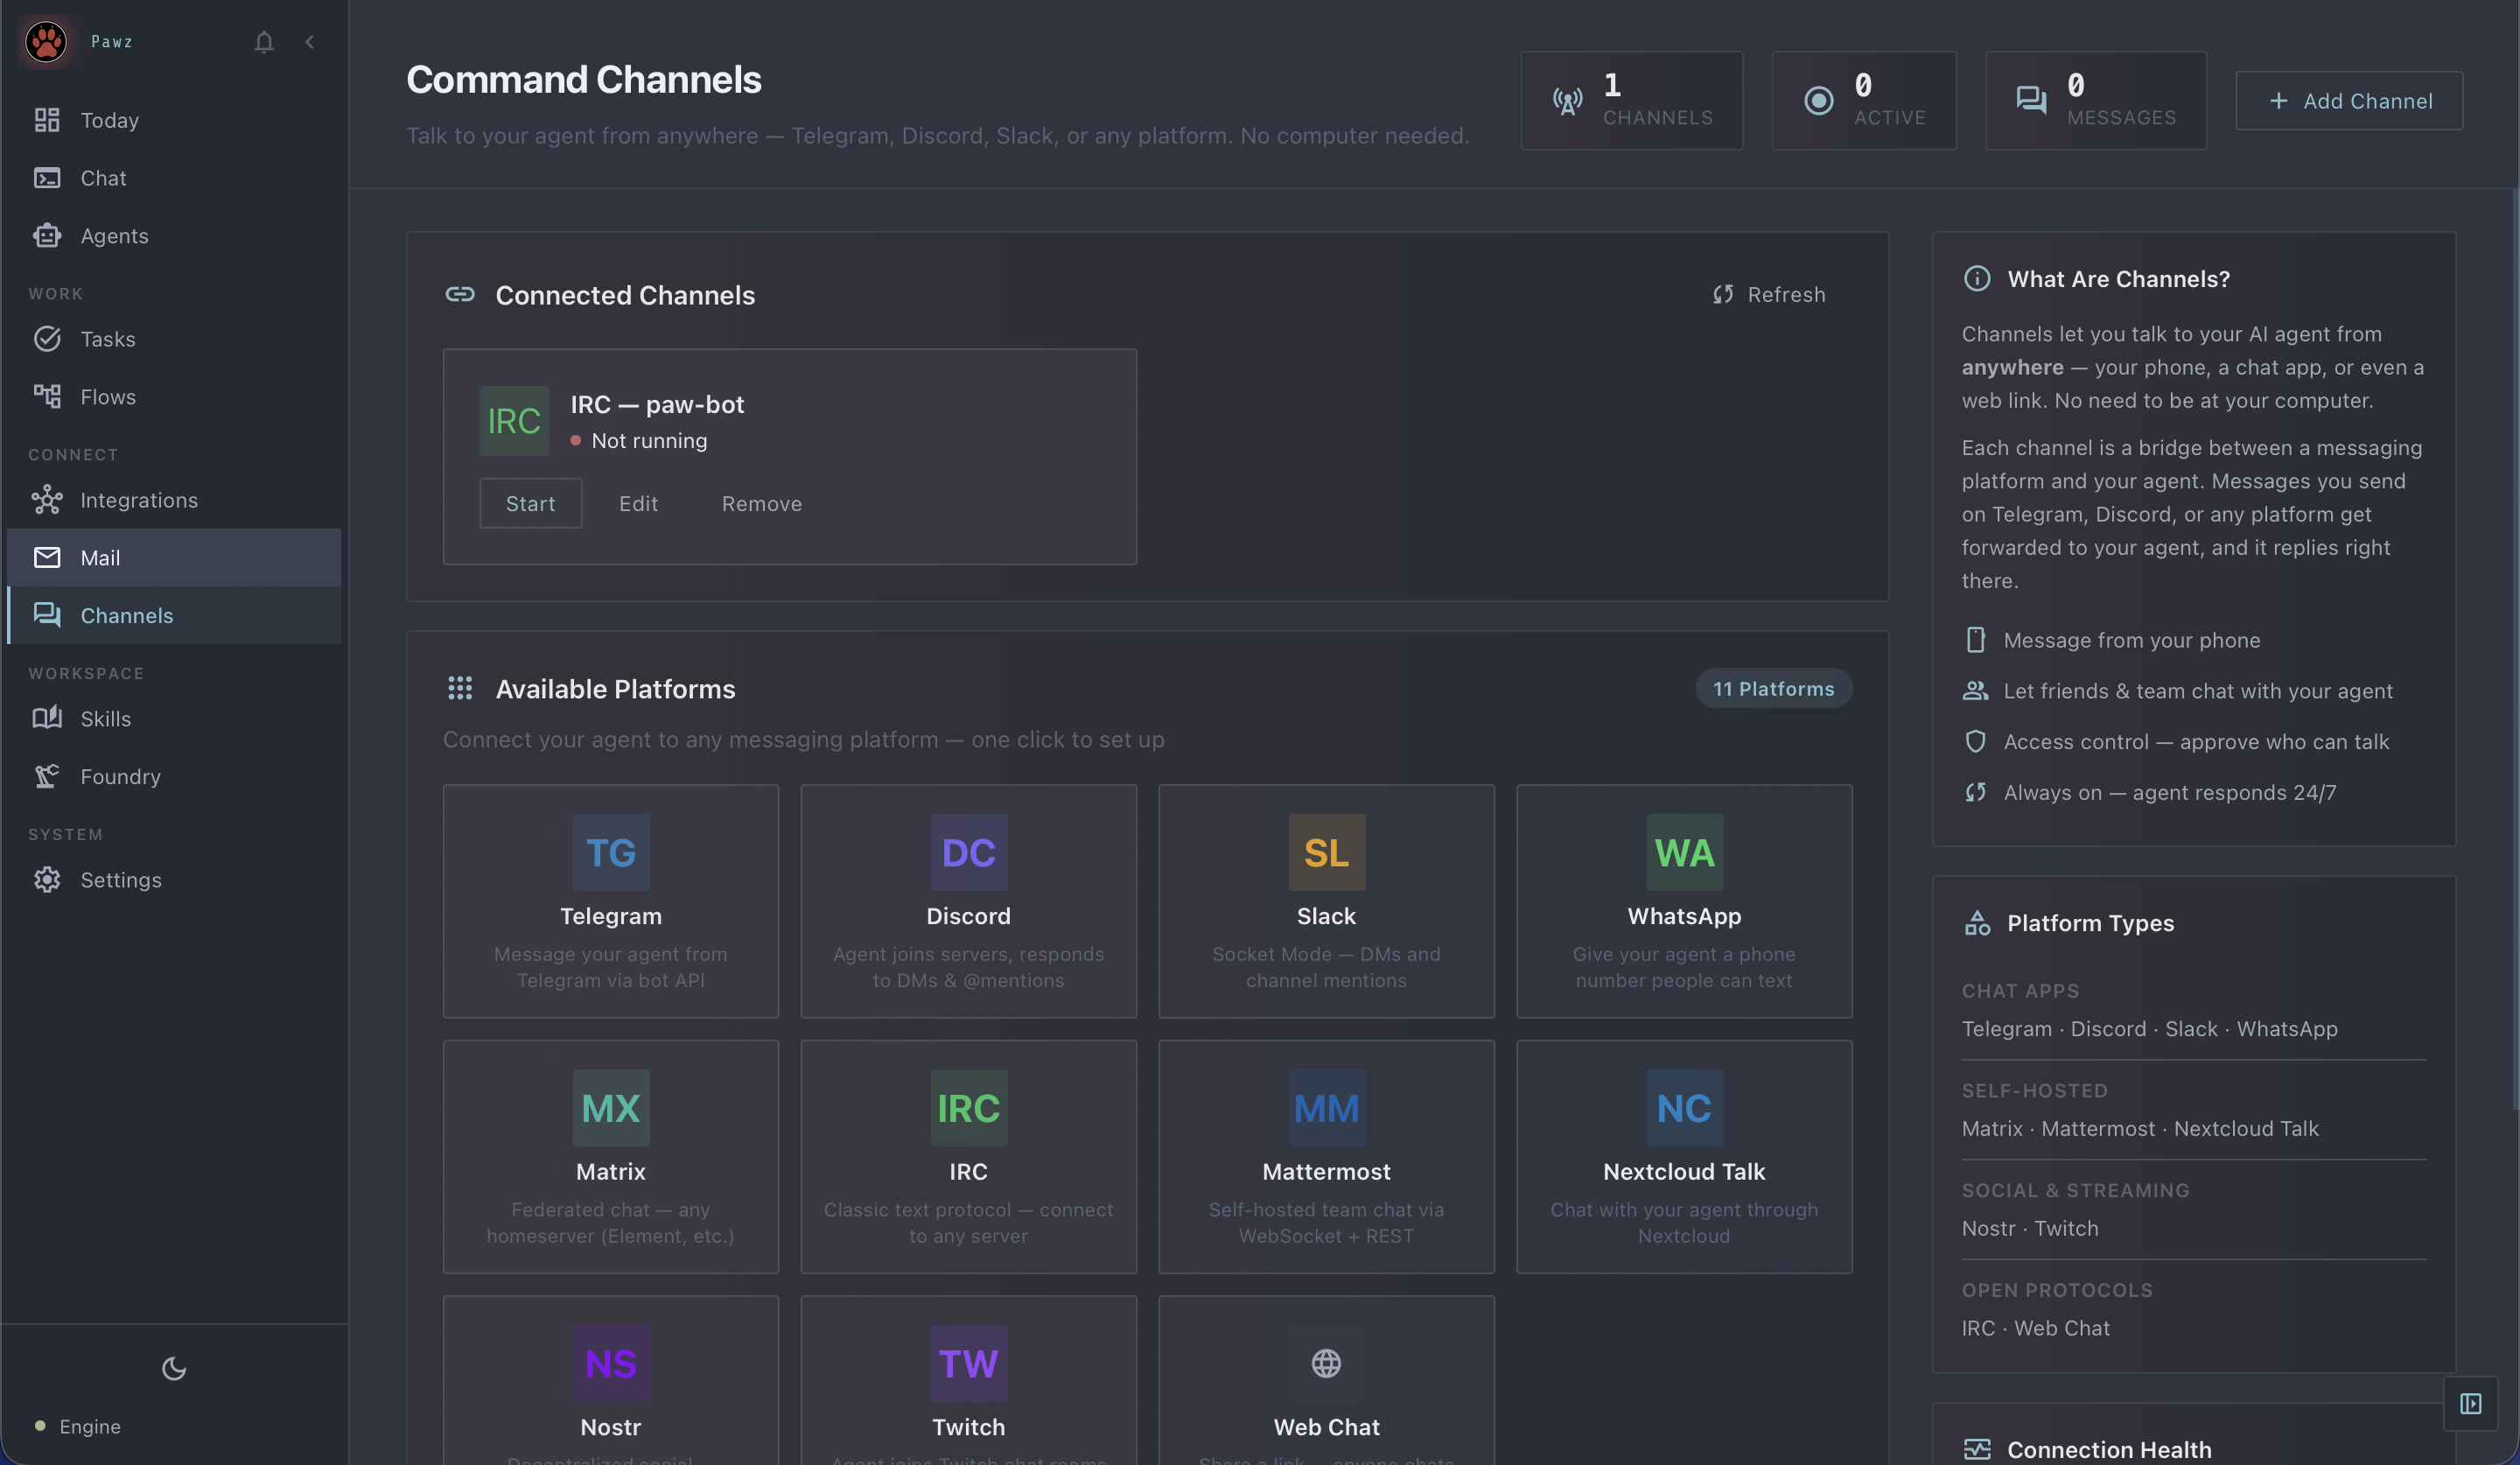The image size is (2520, 1465).
Task: Select the Nextcloud Talk platform icon
Action: coord(1684,1107)
